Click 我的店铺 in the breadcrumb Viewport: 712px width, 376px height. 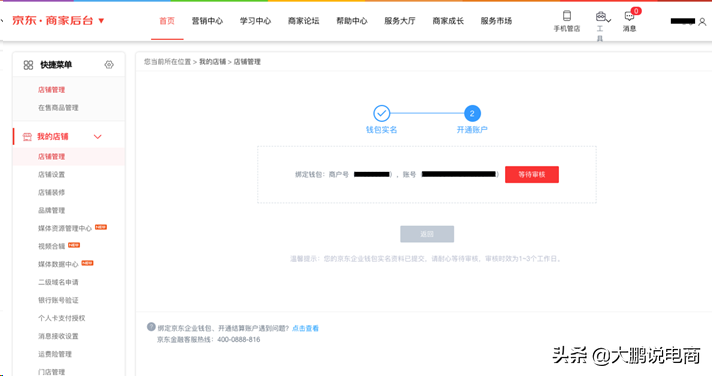point(213,62)
